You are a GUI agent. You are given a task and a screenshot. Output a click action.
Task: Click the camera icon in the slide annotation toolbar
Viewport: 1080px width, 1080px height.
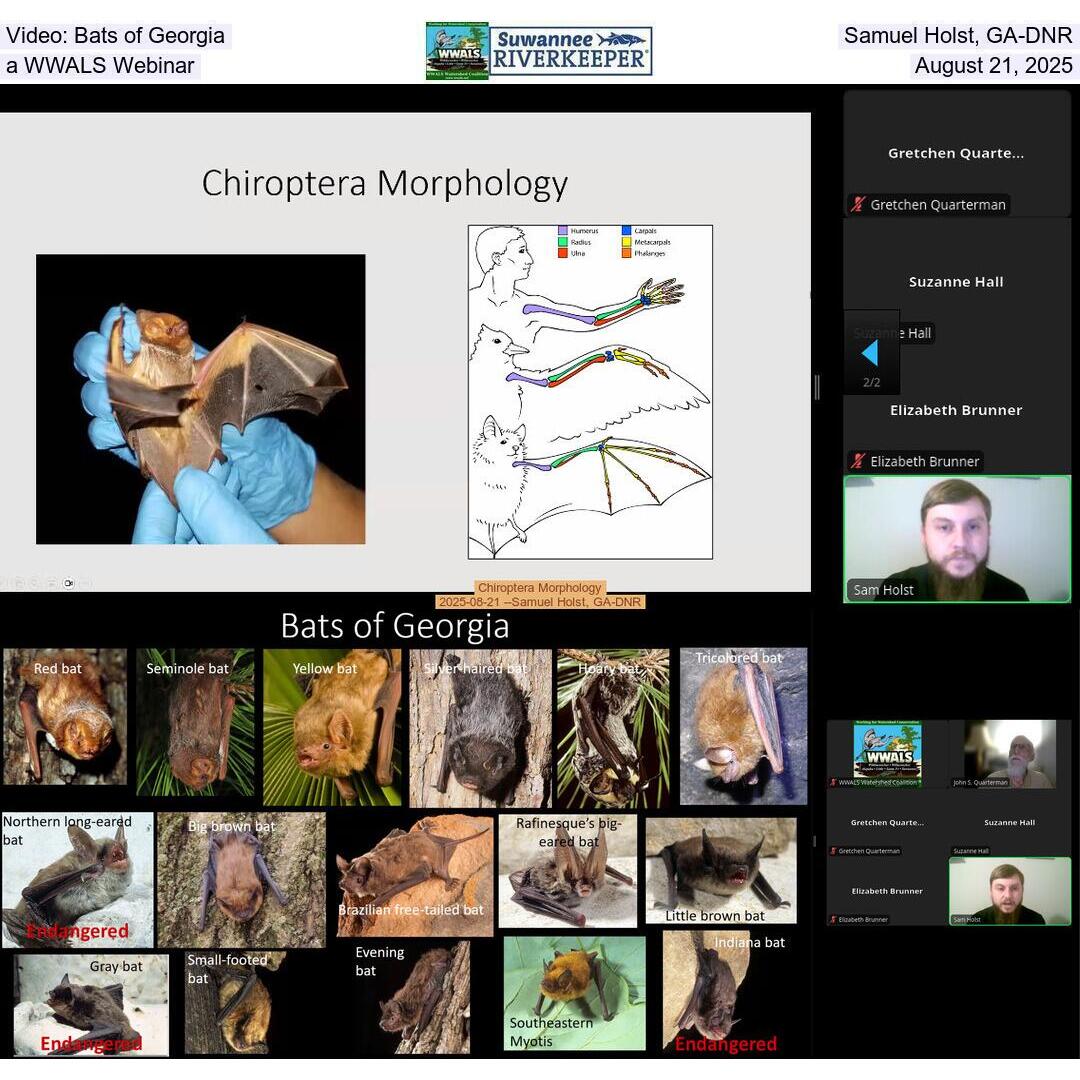[x=68, y=583]
